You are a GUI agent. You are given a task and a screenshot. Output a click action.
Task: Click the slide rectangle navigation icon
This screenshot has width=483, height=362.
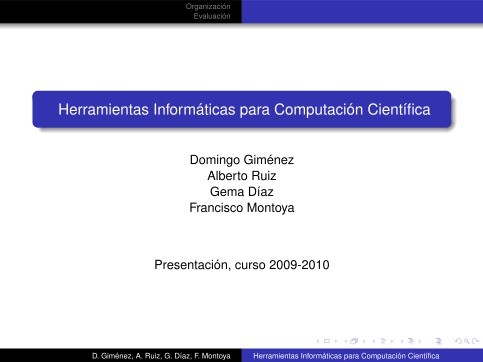(327, 341)
